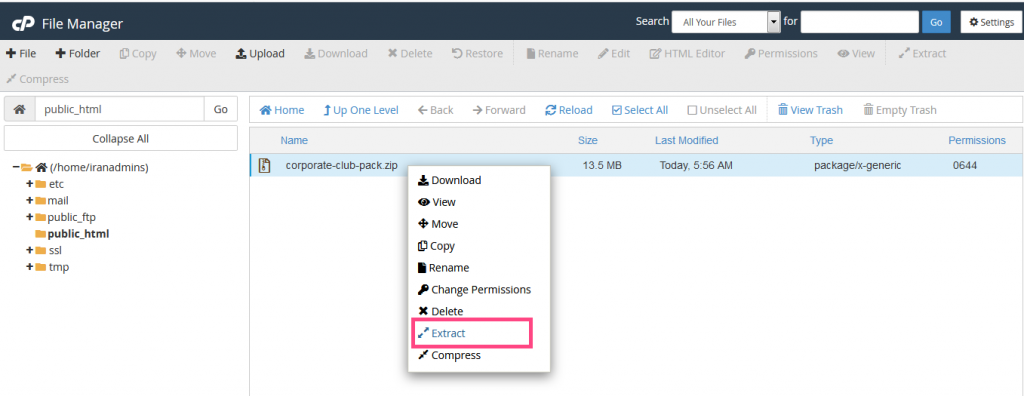
Task: Click the Move toolbar button
Action: (196, 54)
